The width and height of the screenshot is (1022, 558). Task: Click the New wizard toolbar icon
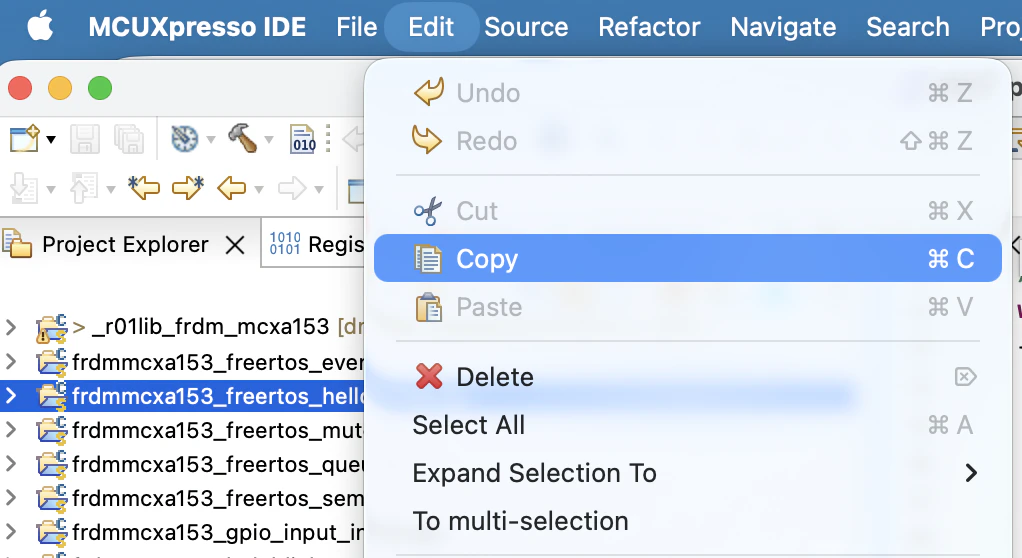[x=25, y=139]
